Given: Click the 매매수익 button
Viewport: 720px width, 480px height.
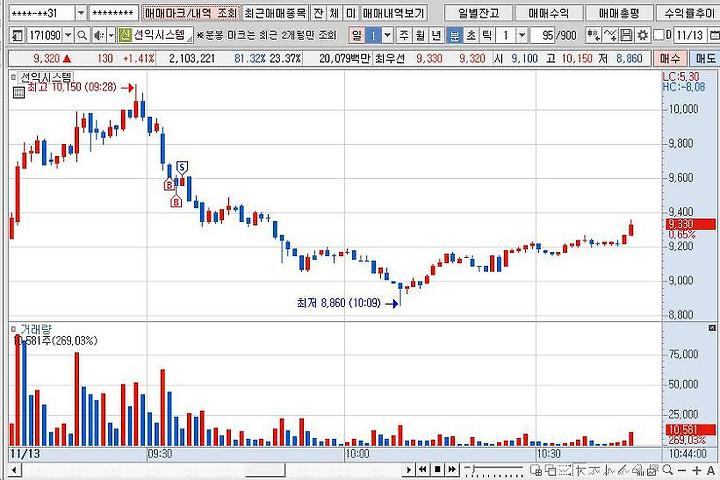Looking at the screenshot, I should tap(548, 13).
